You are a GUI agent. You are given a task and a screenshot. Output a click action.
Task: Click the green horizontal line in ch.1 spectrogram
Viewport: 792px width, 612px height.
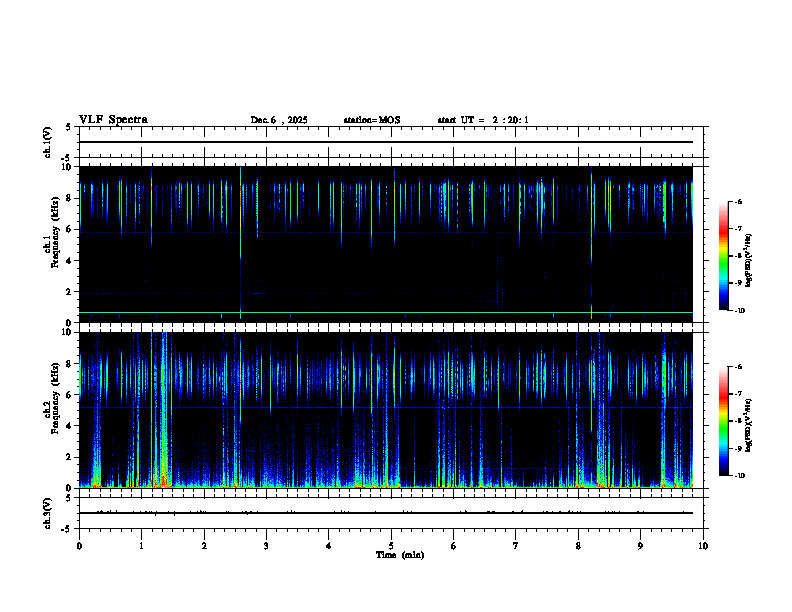tap(386, 313)
